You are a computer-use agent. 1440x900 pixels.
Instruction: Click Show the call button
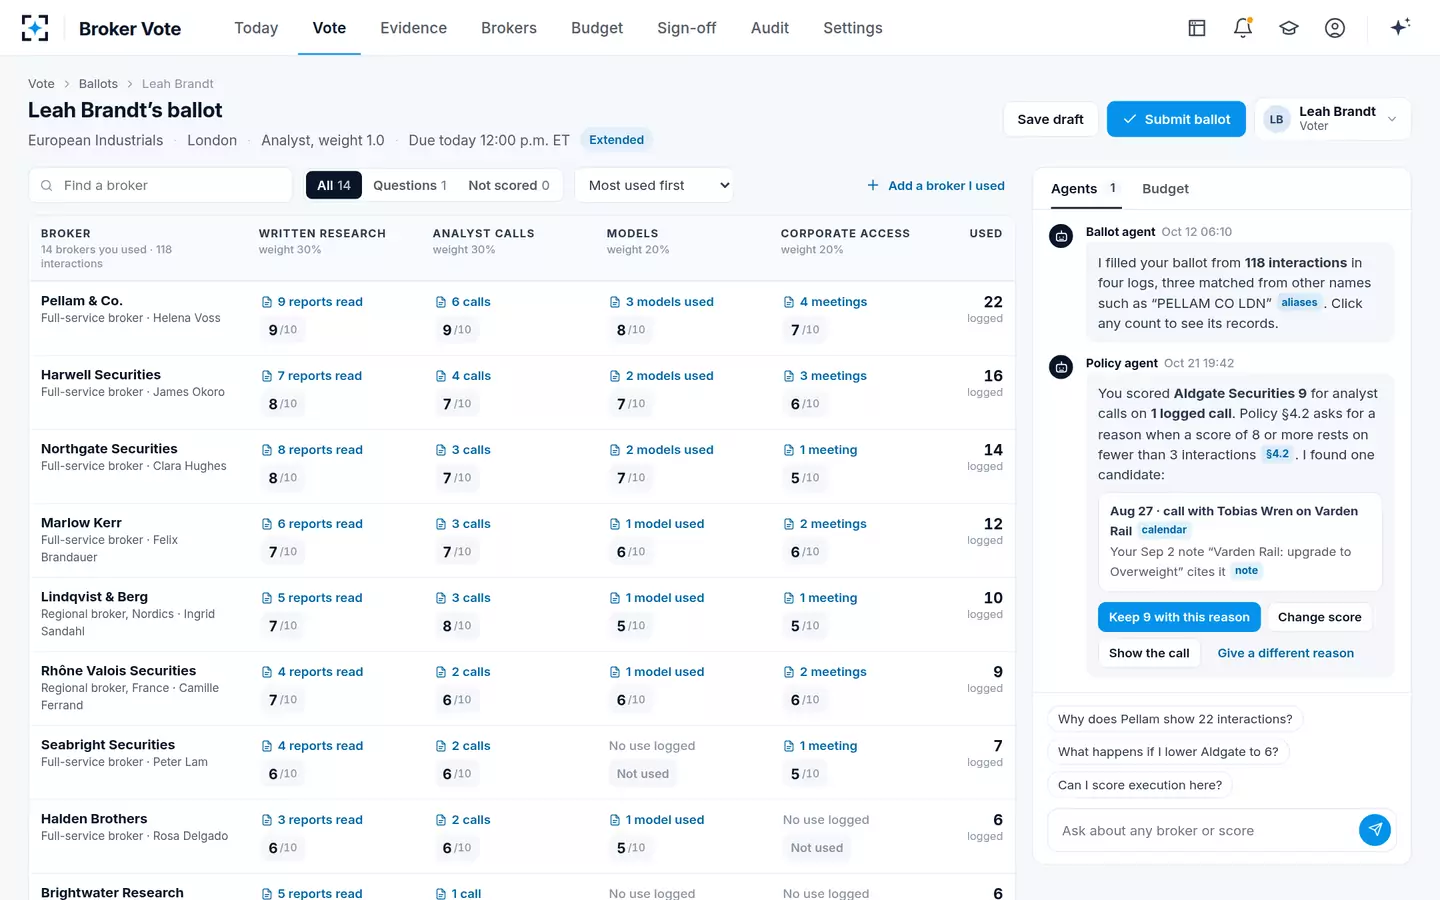coord(1149,653)
